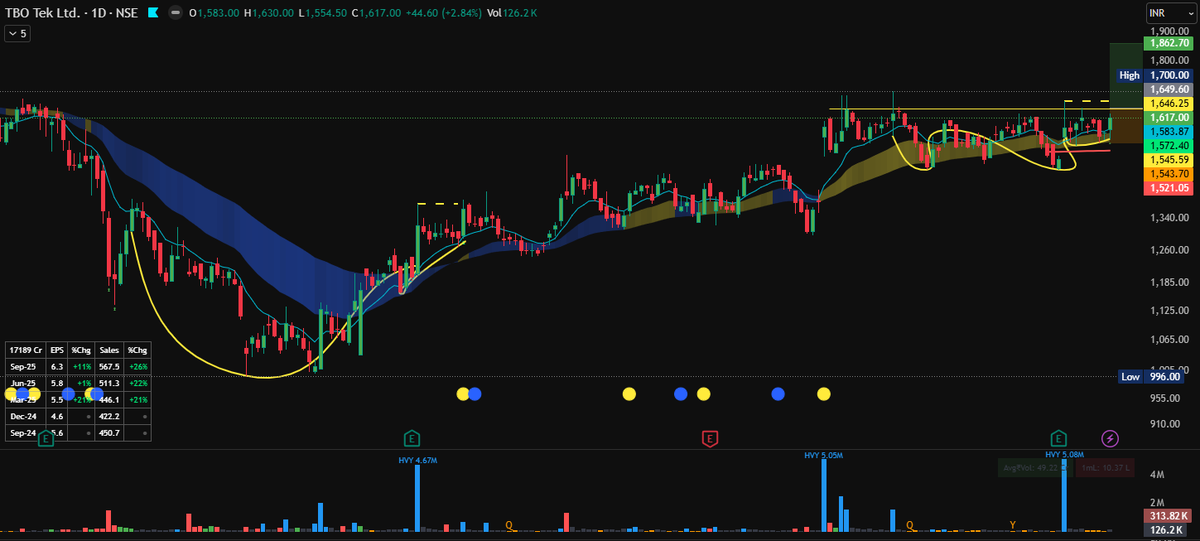Click the last yellow dot before the price axis
Image resolution: width=1200 pixels, height=541 pixels.
(824, 394)
